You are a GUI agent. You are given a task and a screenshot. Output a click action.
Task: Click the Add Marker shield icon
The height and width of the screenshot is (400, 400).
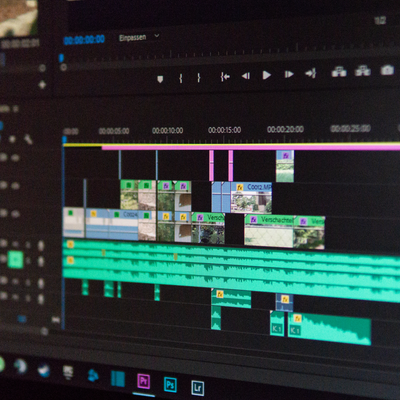[x=160, y=79]
